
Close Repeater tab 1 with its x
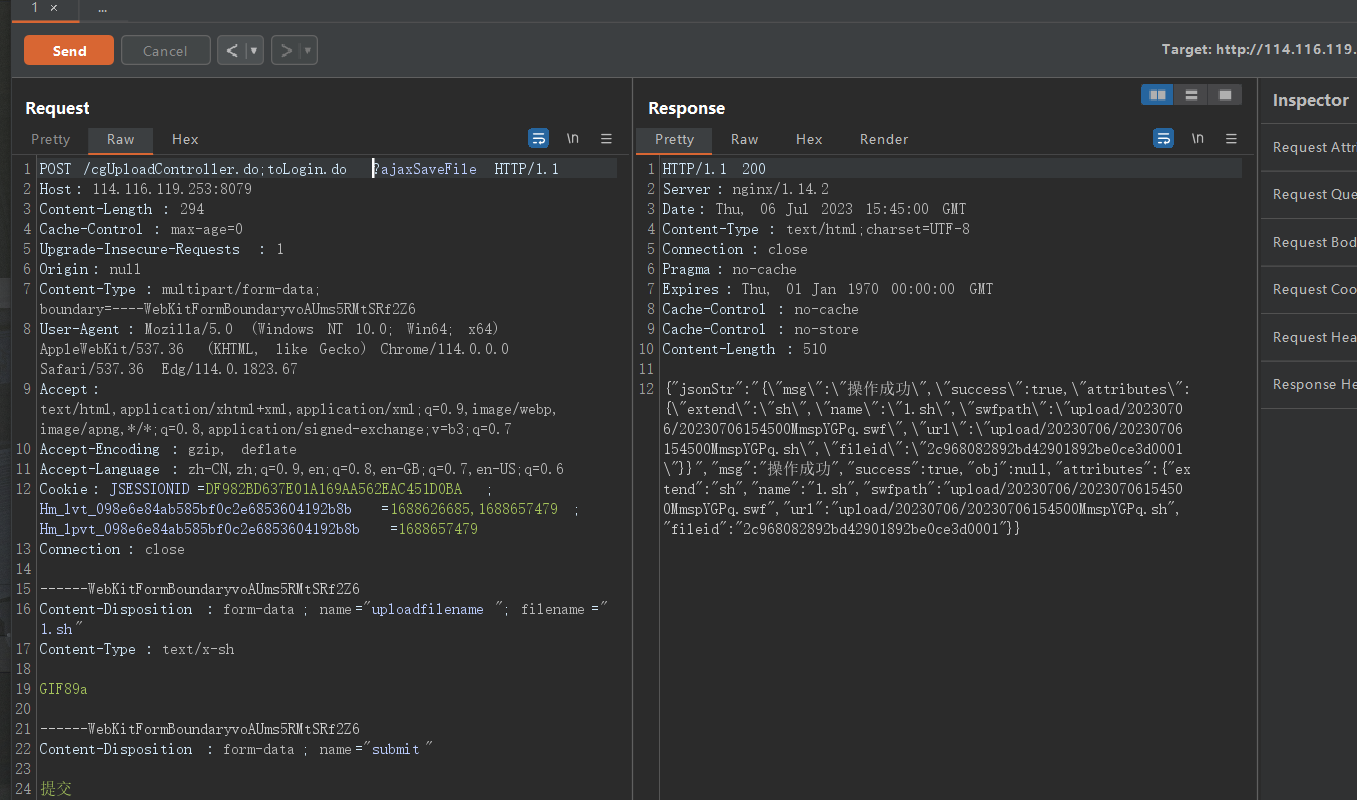click(x=54, y=8)
